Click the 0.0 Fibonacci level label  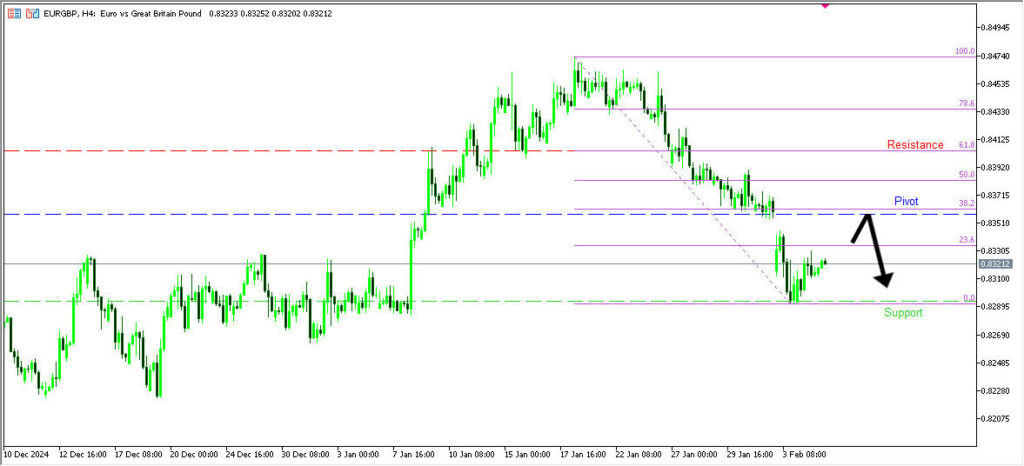tap(968, 298)
